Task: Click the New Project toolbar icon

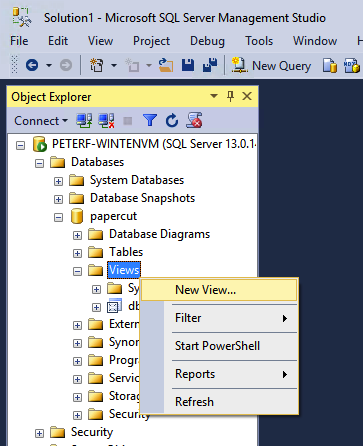Action: pyautogui.click(x=96, y=65)
